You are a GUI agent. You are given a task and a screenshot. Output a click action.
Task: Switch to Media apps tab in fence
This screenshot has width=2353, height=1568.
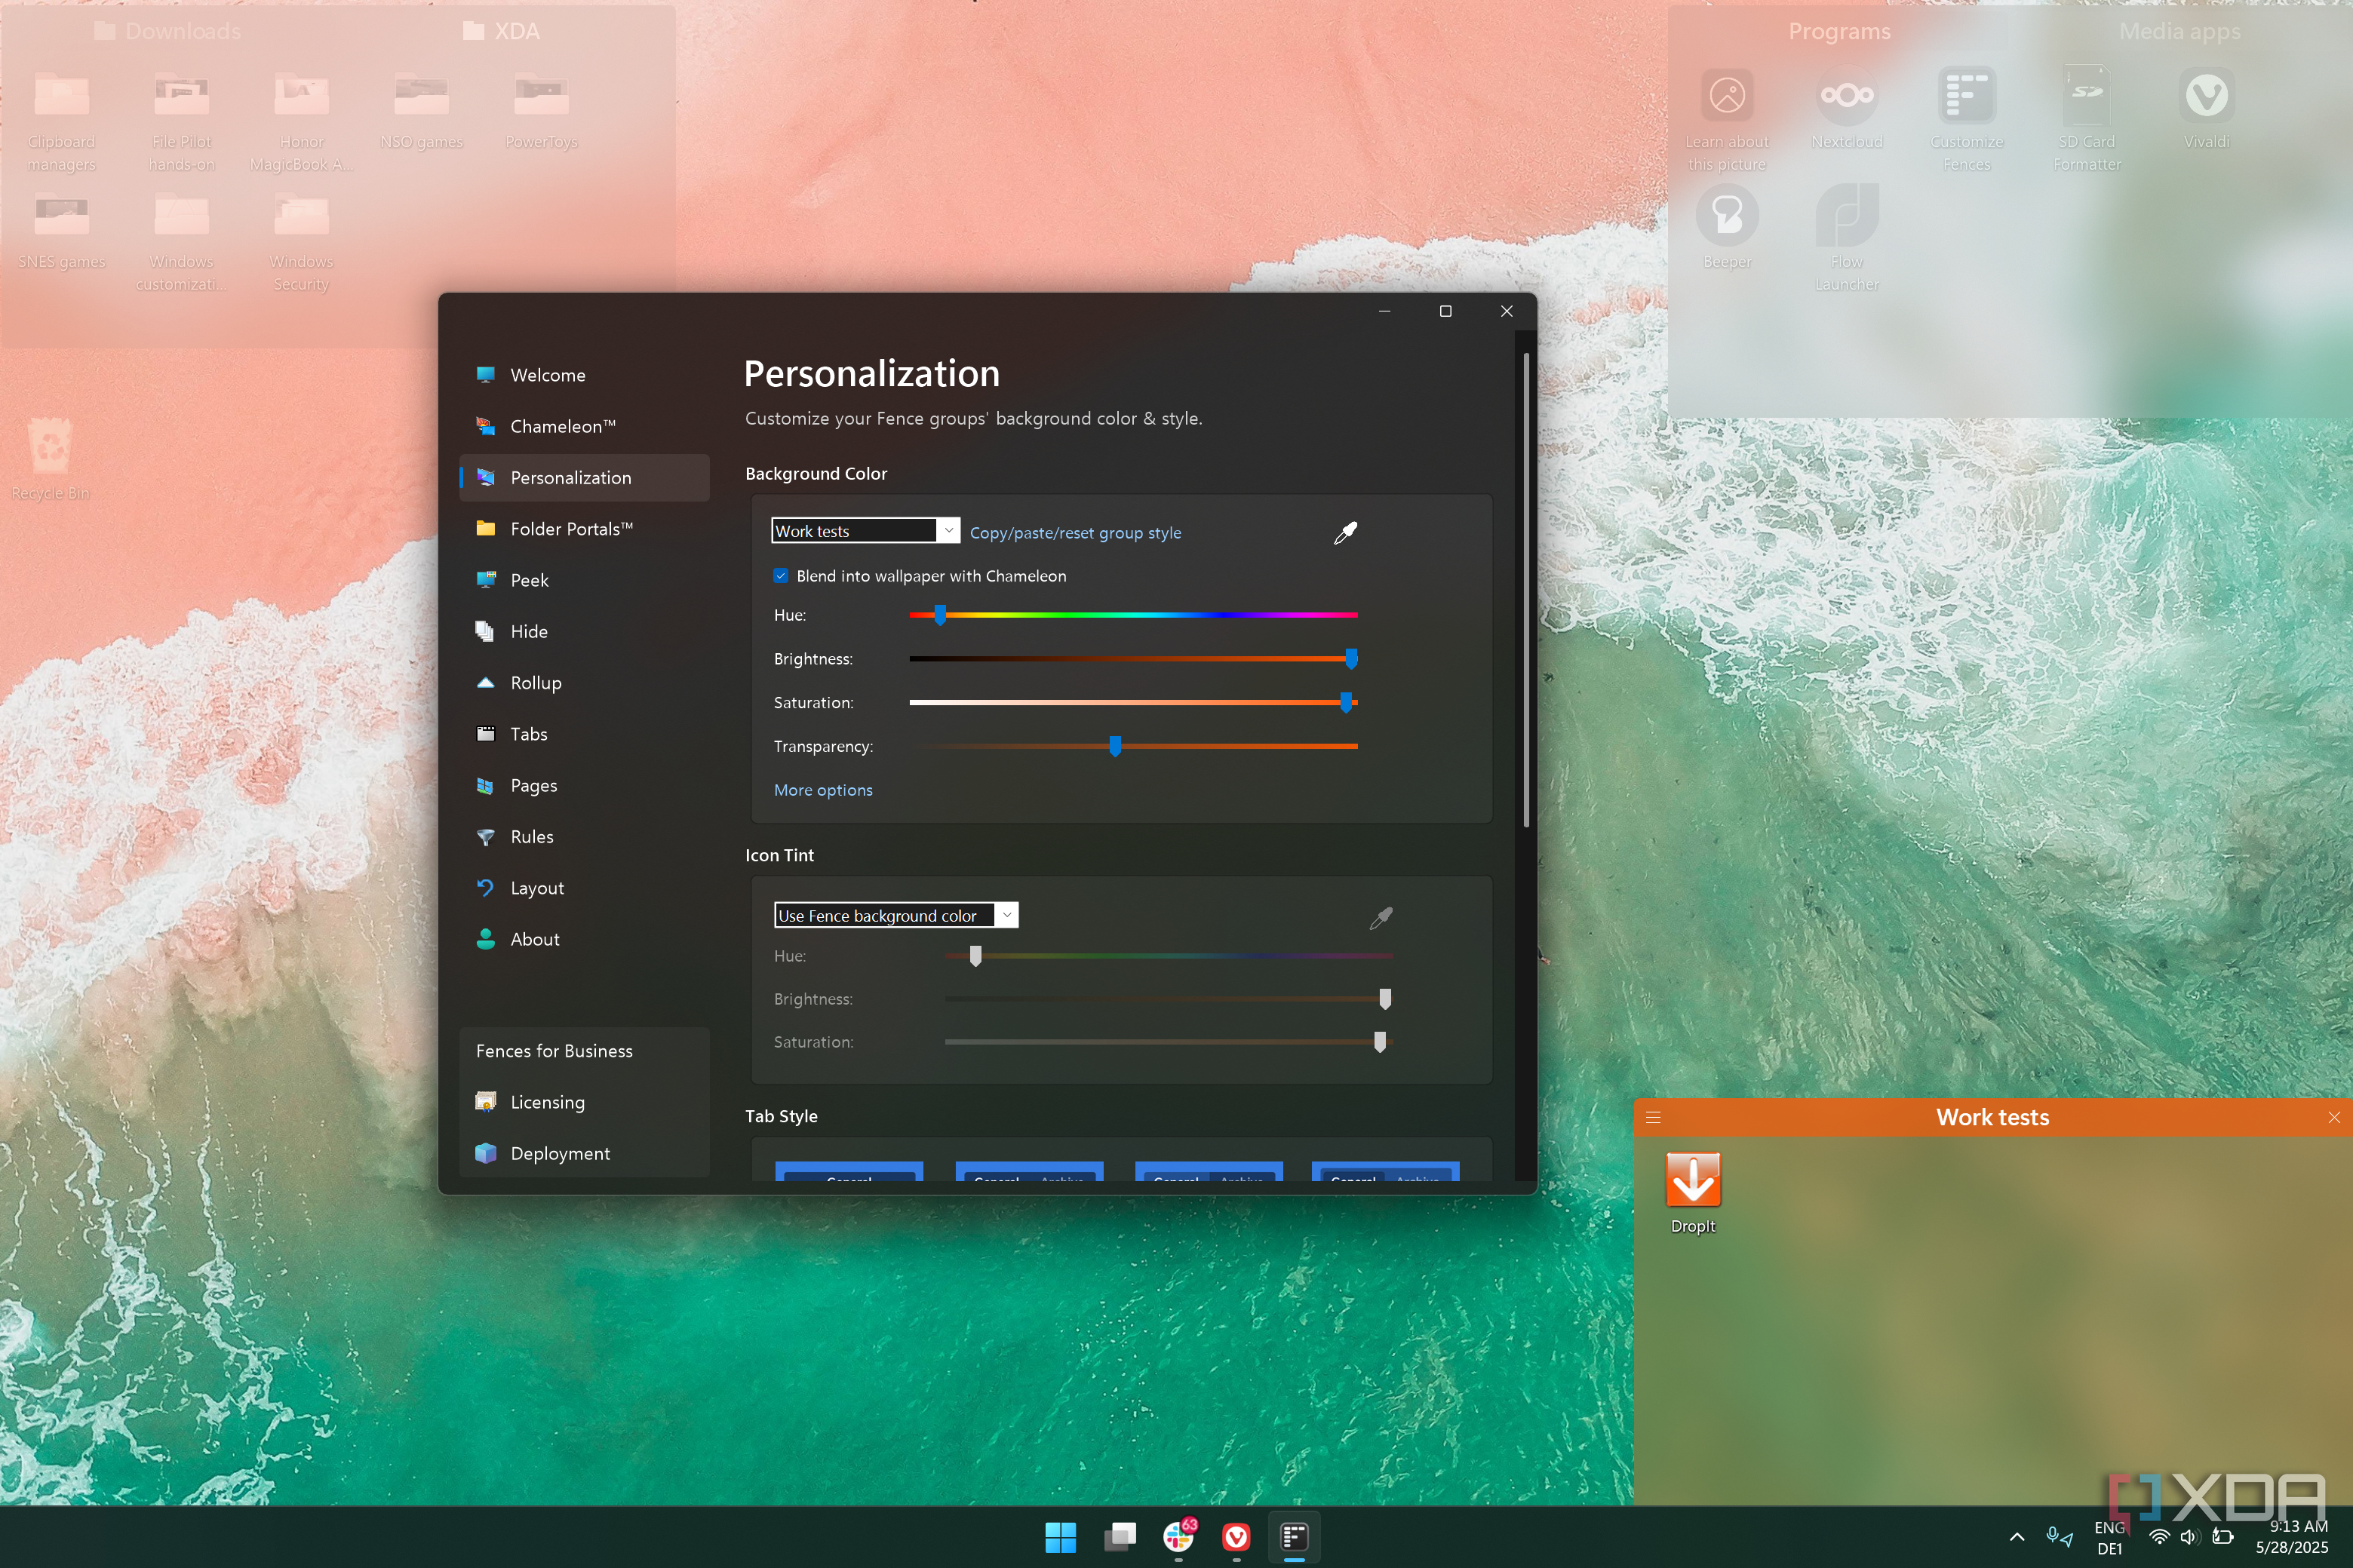[2179, 31]
